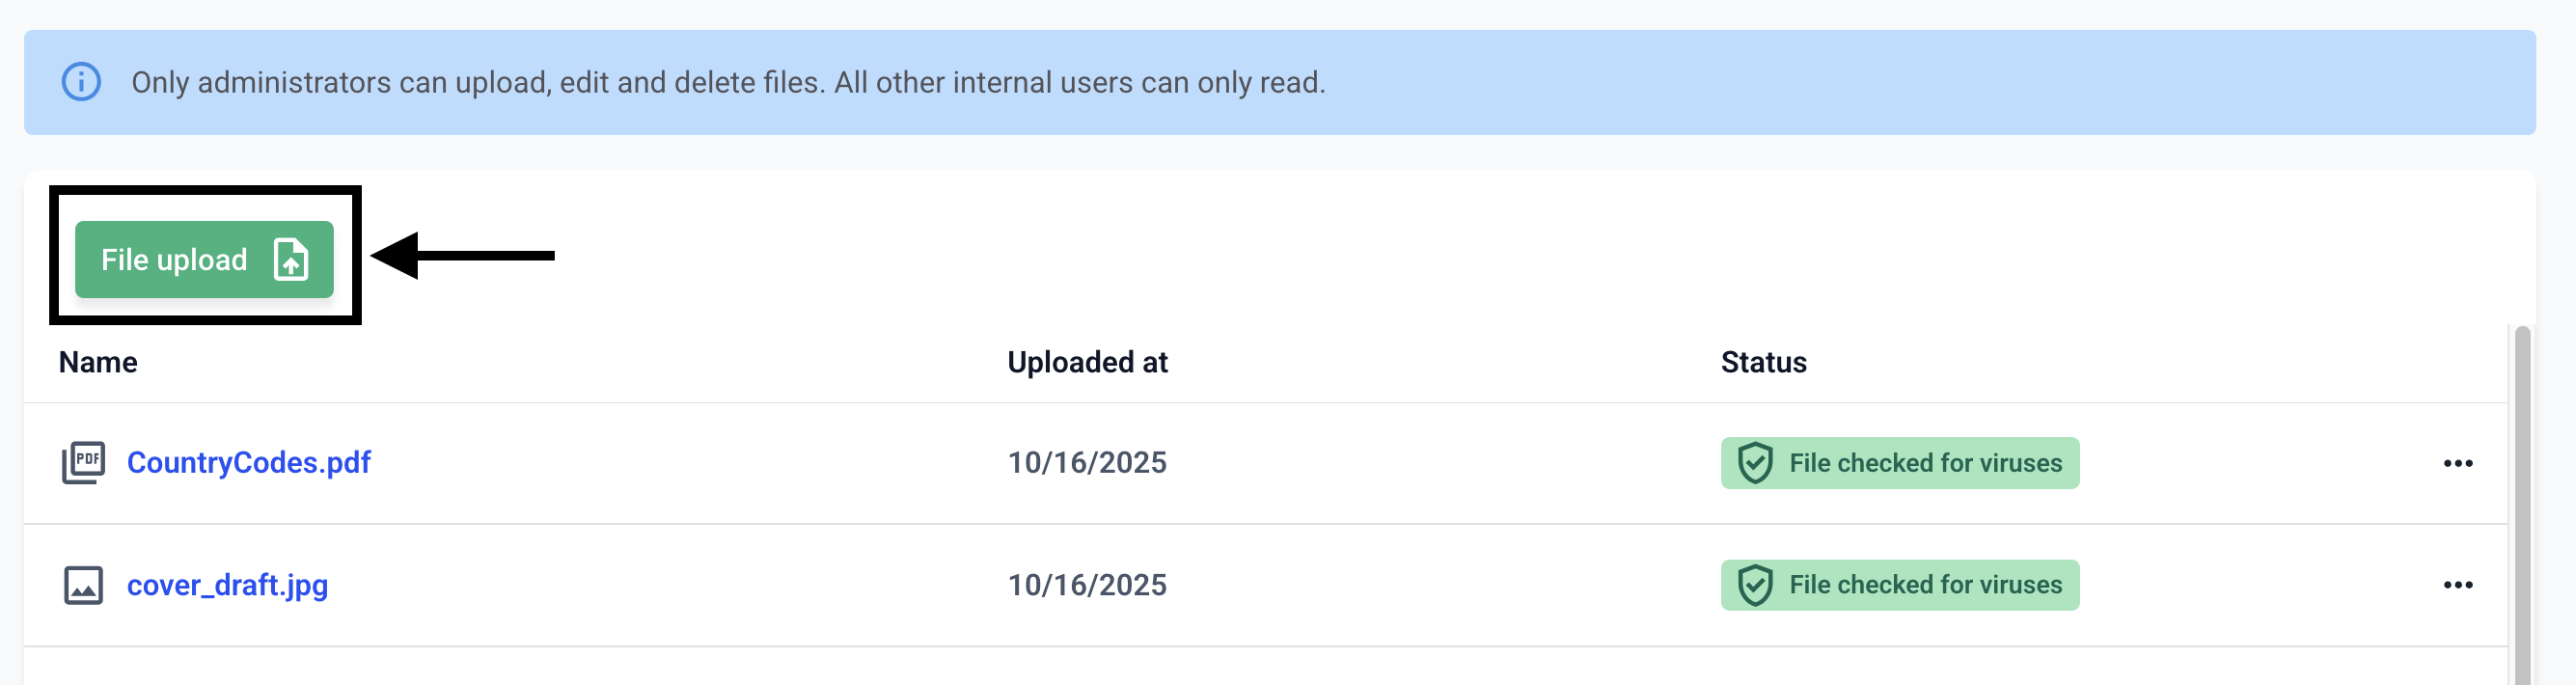Open the CountryCodes.pdf file link
The width and height of the screenshot is (2576, 685).
pos(248,463)
